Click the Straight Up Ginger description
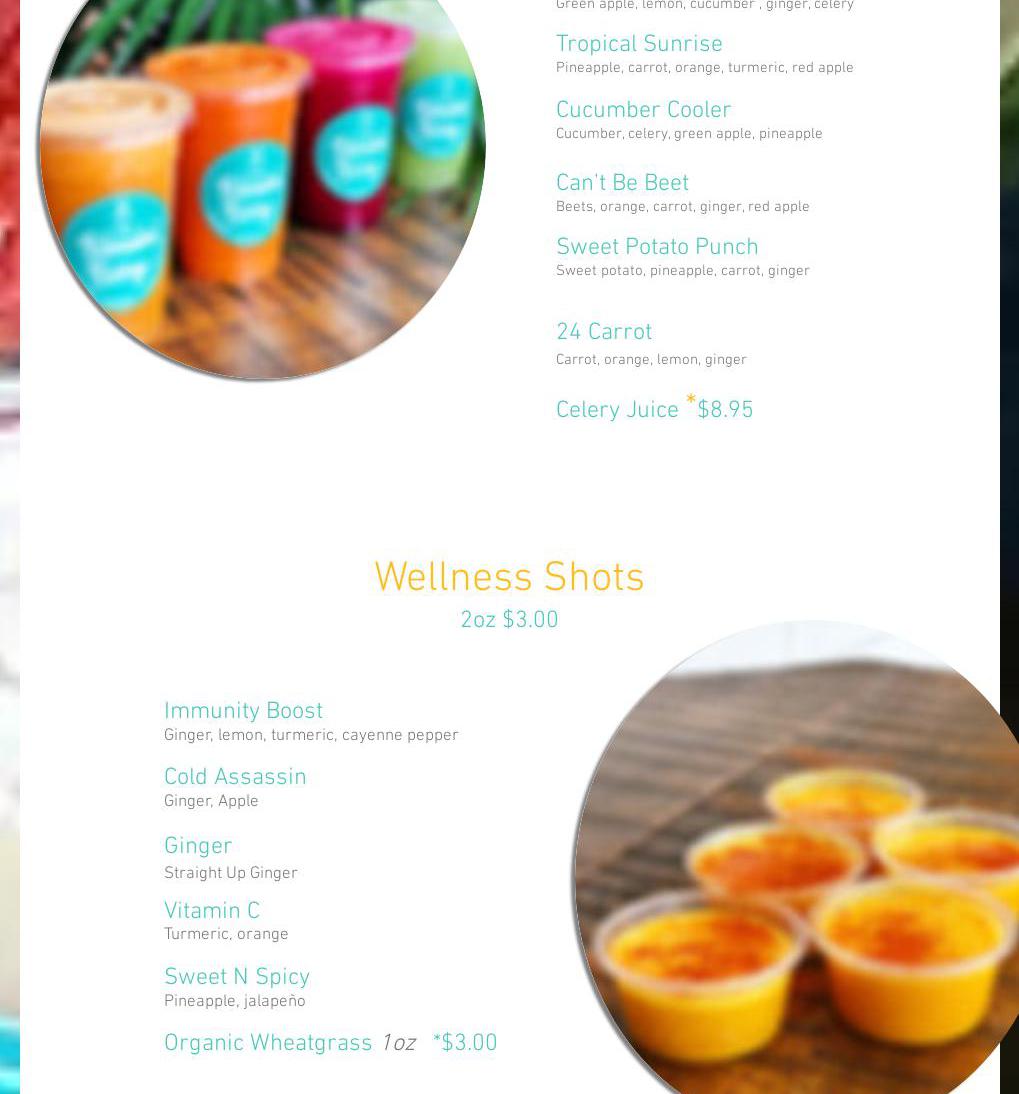The image size is (1019, 1094). [x=231, y=874]
